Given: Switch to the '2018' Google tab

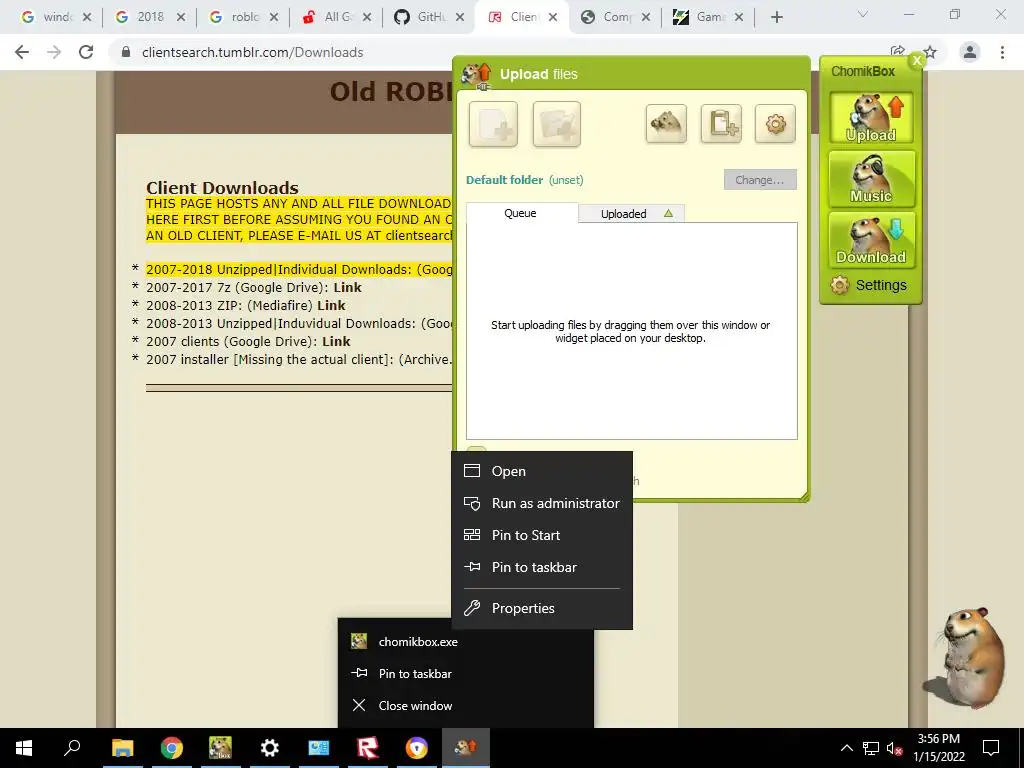Looking at the screenshot, I should coord(142,17).
